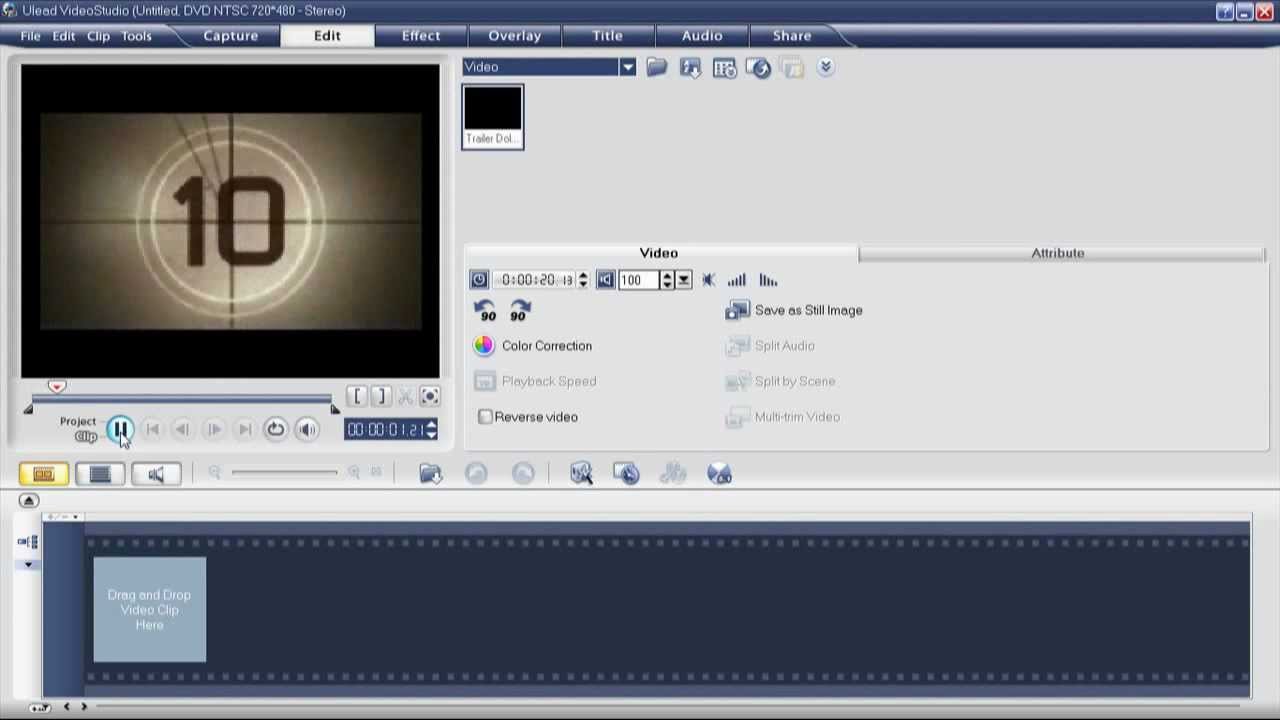Enlarge the preview window
The height and width of the screenshot is (720, 1280).
point(429,397)
